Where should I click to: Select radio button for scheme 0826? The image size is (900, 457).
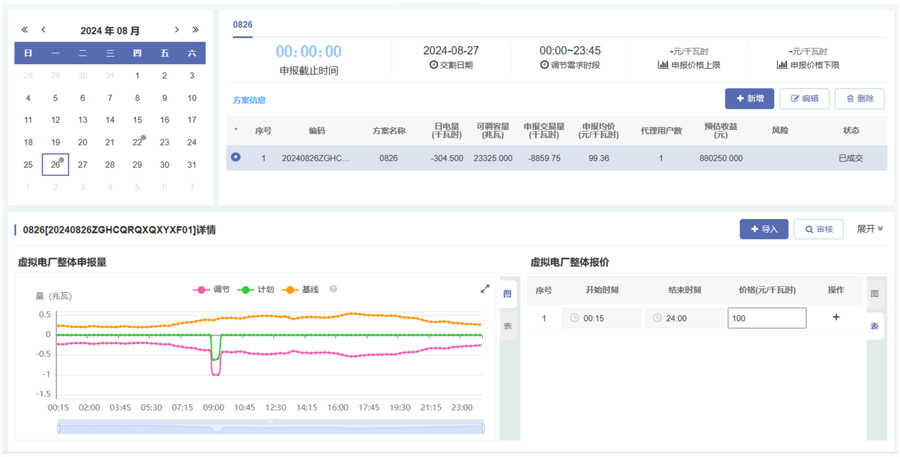[236, 157]
